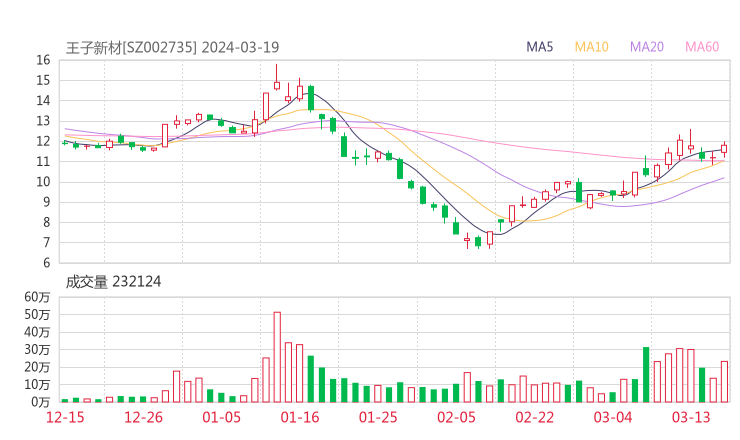
Task: Click the stock title 王子新材[SZ002735] 2024-03-19
Action: [172, 47]
